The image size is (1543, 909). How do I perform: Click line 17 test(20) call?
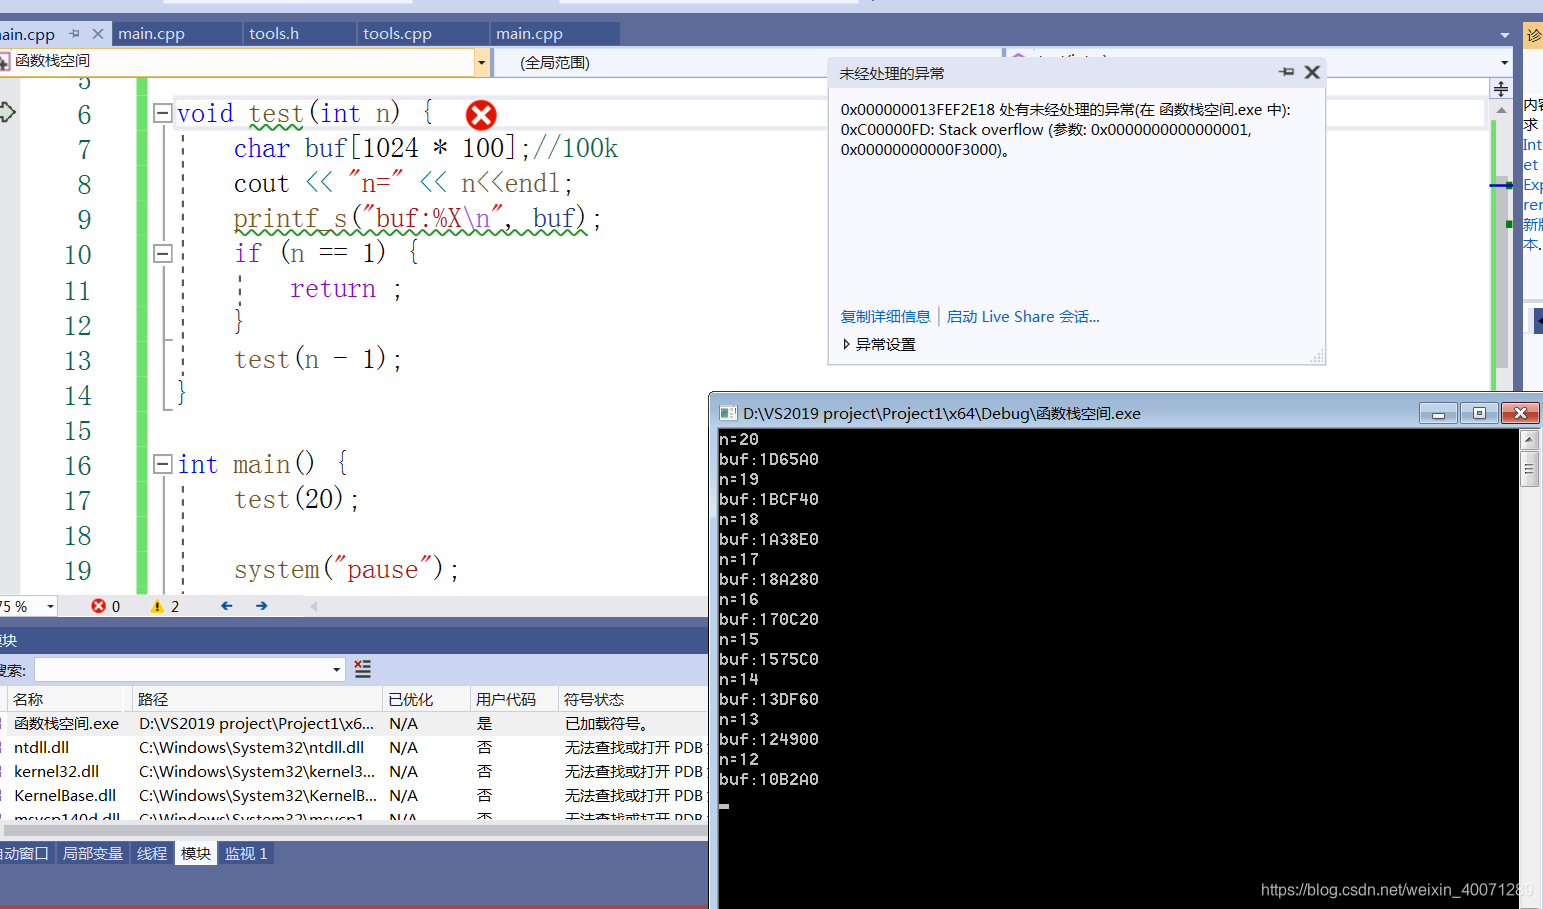[x=296, y=499]
